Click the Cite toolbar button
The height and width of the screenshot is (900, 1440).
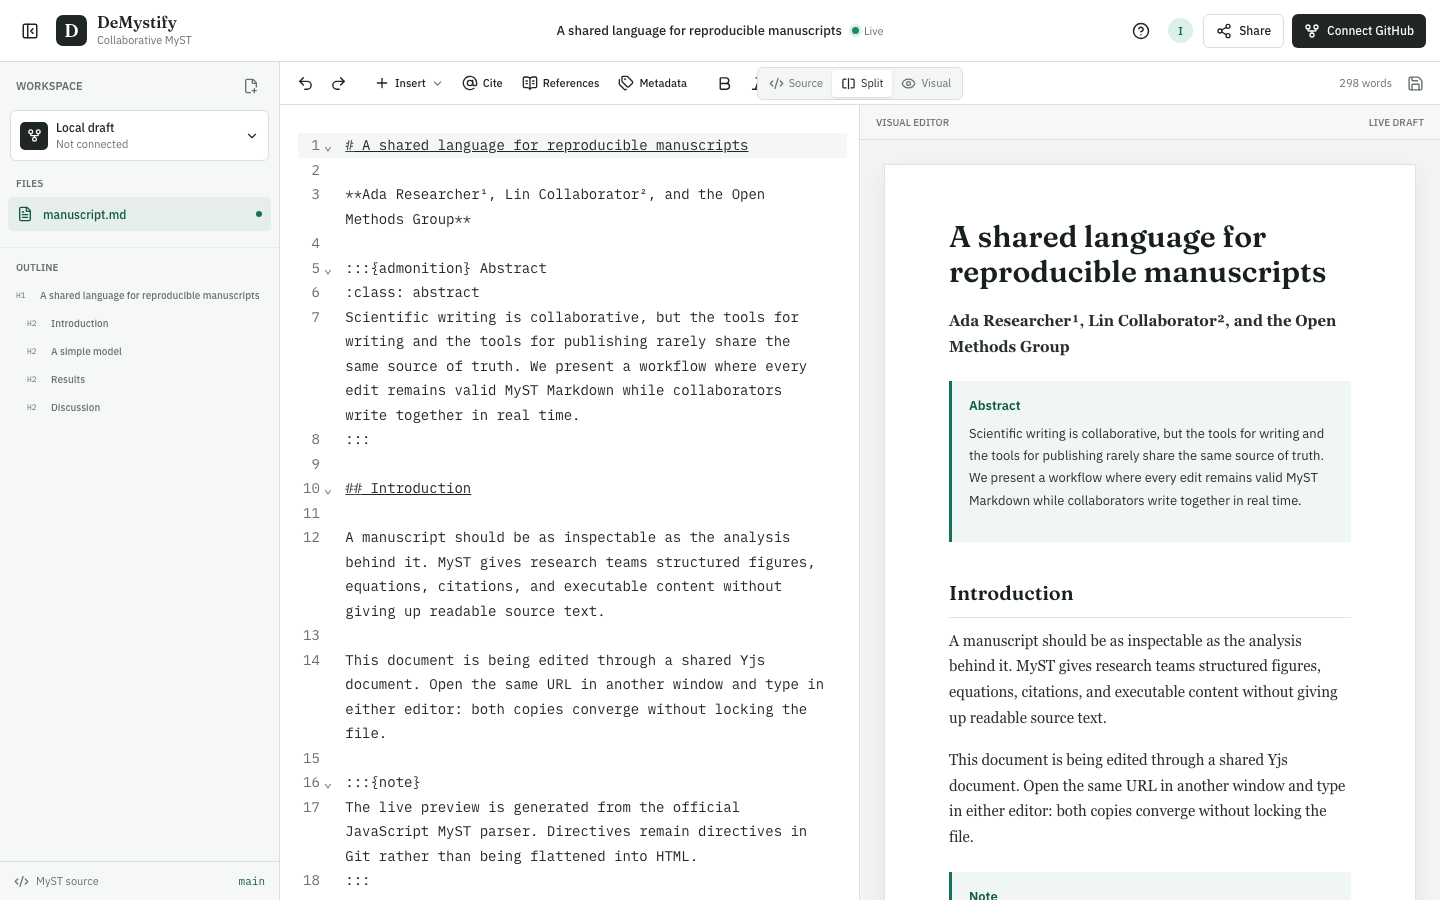pyautogui.click(x=482, y=83)
